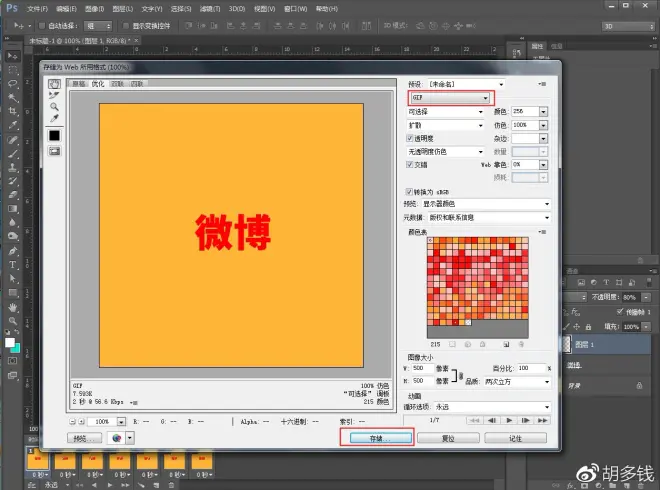Click the first color table swatch
This screenshot has width=660, height=490.
pyautogui.click(x=430, y=240)
